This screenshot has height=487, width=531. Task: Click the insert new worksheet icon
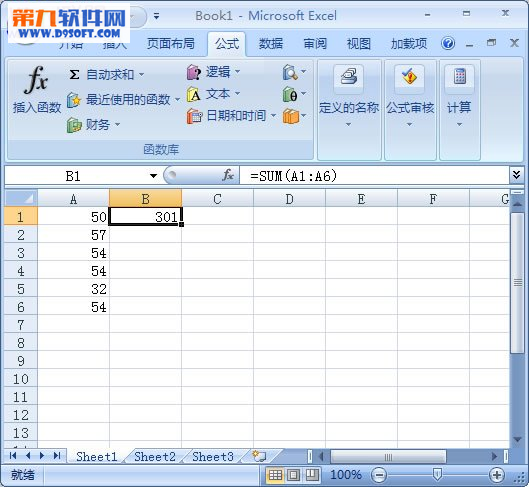click(x=260, y=457)
